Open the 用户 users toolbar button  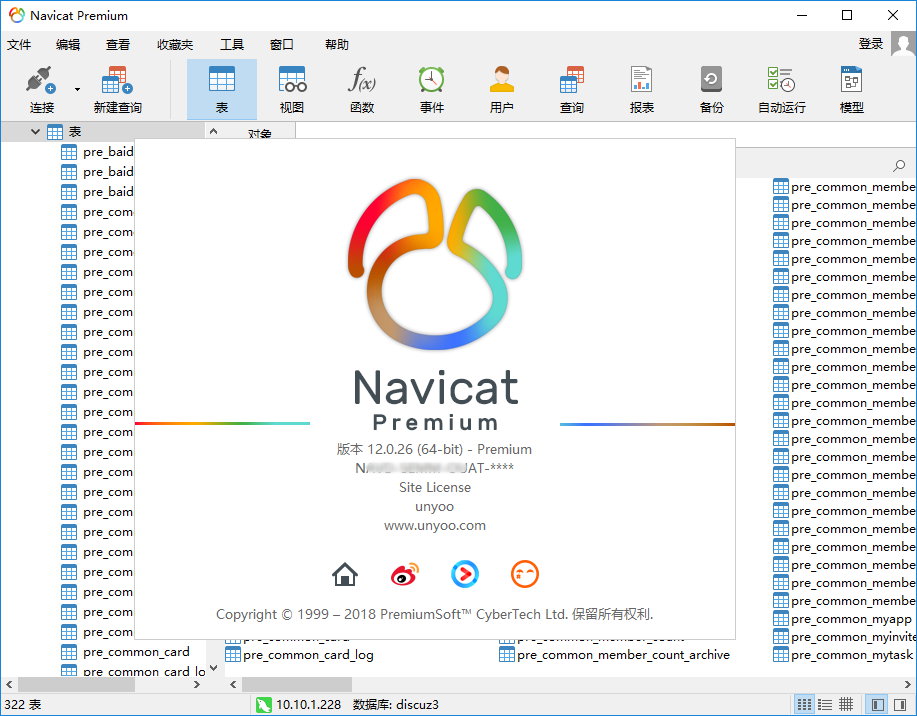tap(502, 90)
